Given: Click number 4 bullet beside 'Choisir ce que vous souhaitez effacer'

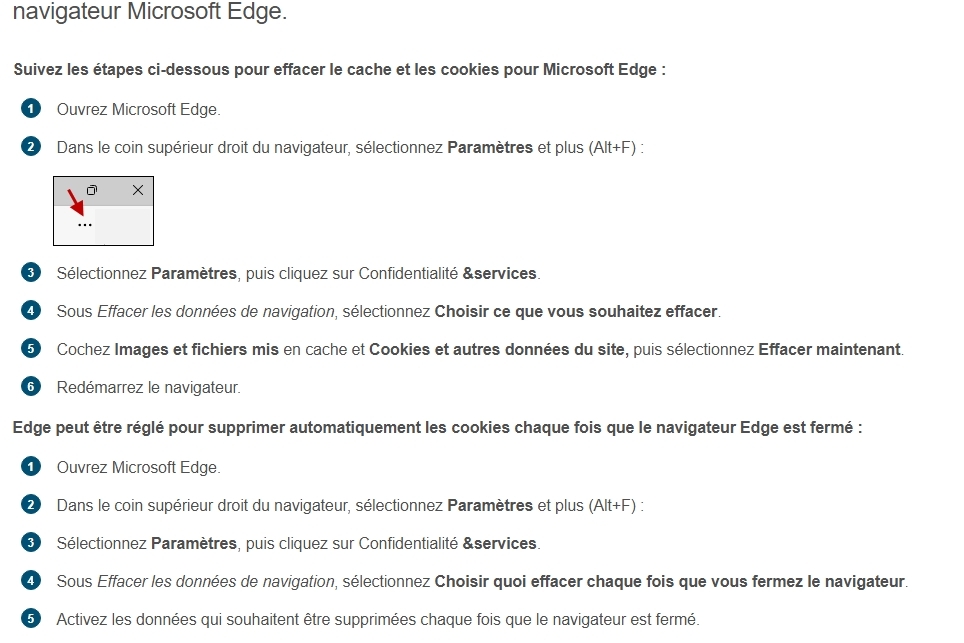Looking at the screenshot, I should [x=31, y=310].
